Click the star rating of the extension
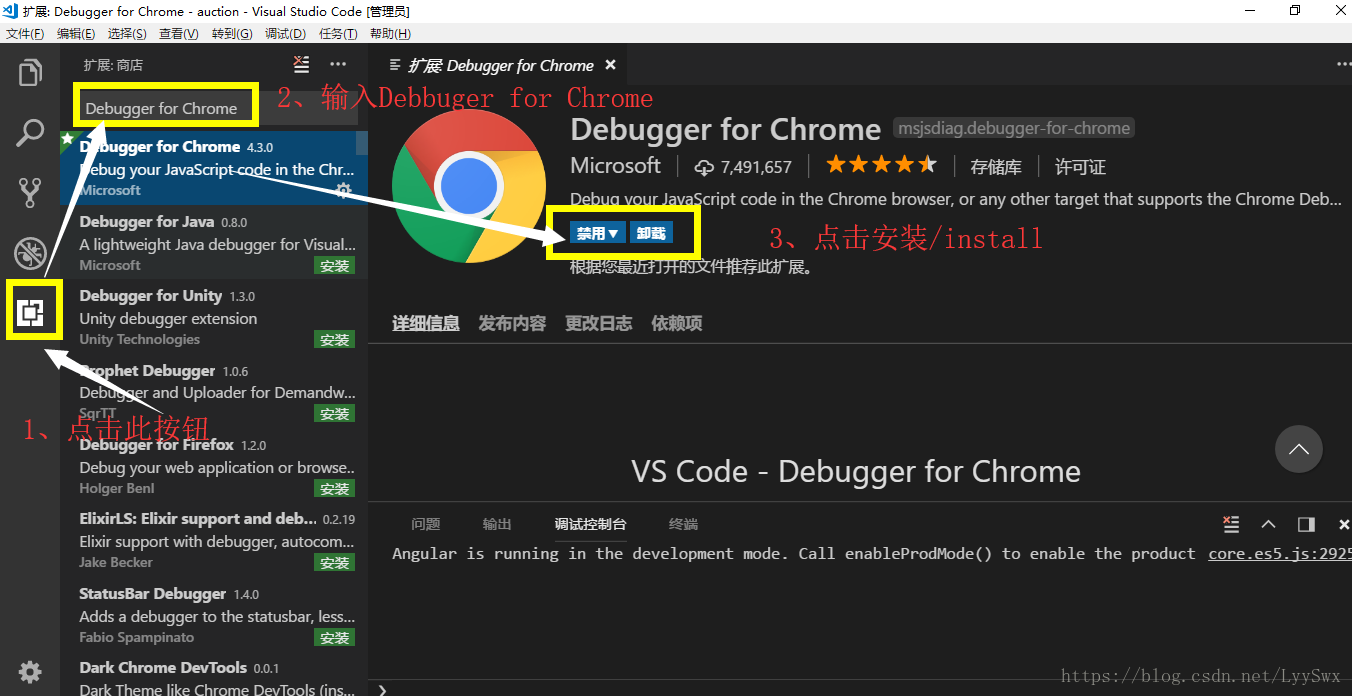Image resolution: width=1352 pixels, height=696 pixels. tap(881, 165)
